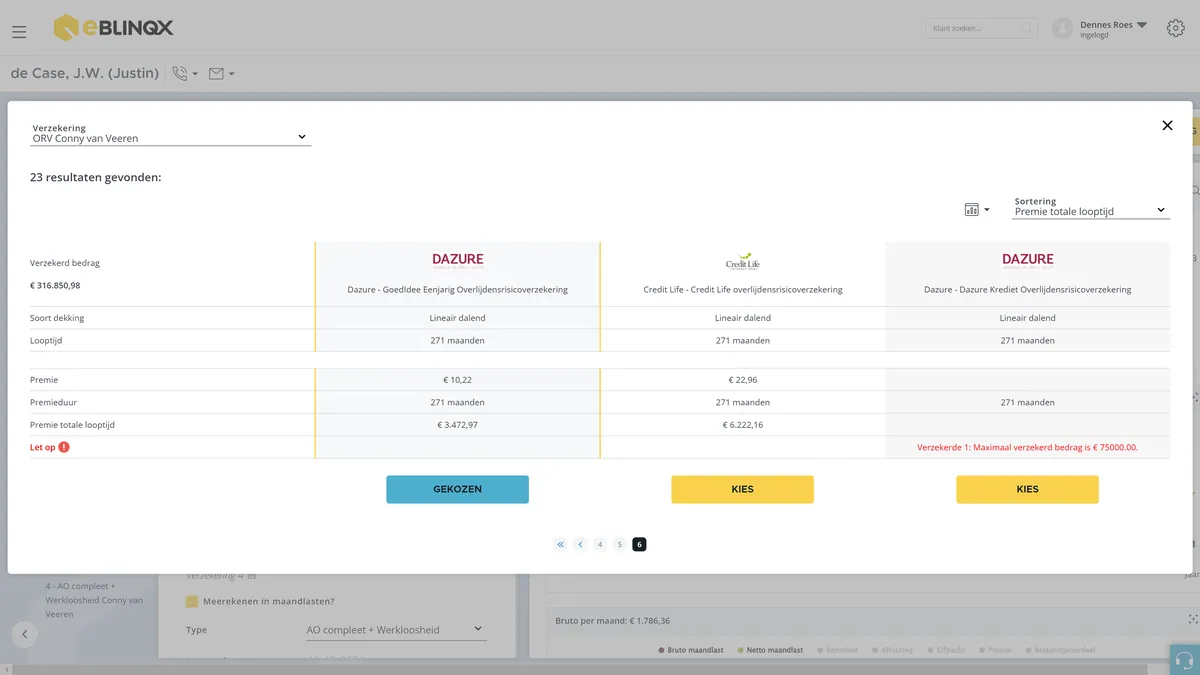Click the GEKOZEN button
The image size is (1200, 675).
point(457,489)
